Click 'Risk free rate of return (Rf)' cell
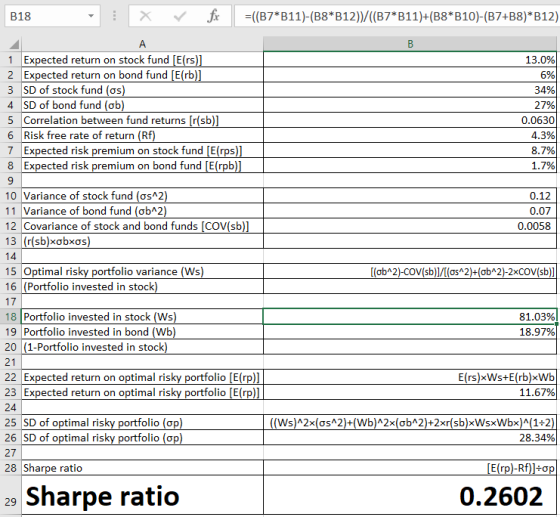The image size is (560, 517). point(142,135)
